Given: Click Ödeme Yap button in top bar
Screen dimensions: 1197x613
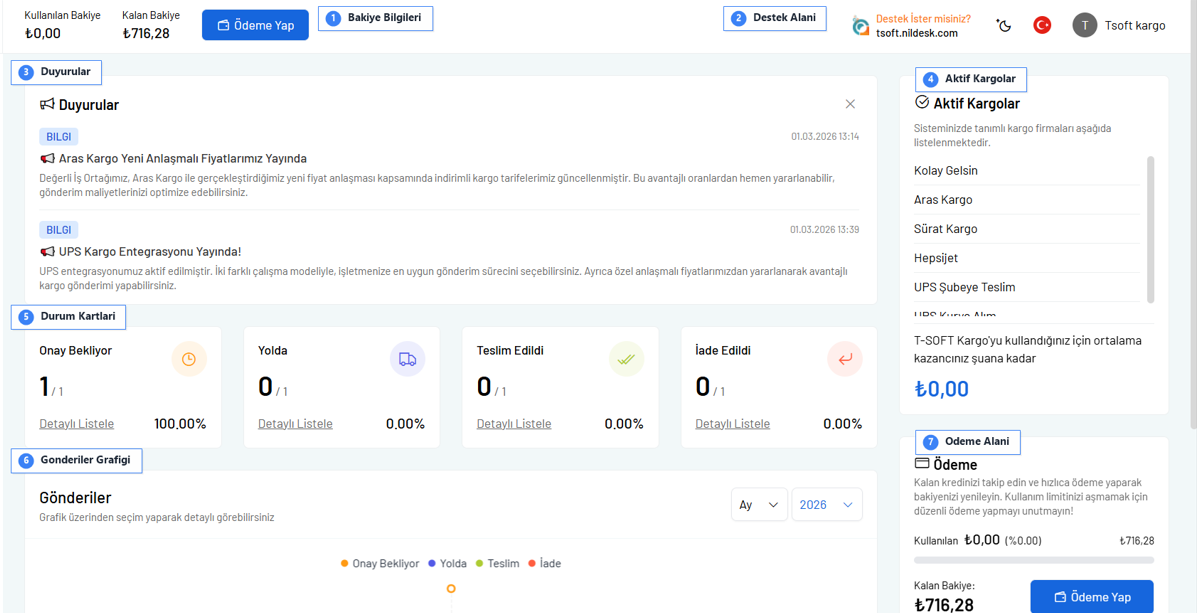Looking at the screenshot, I should (x=255, y=25).
